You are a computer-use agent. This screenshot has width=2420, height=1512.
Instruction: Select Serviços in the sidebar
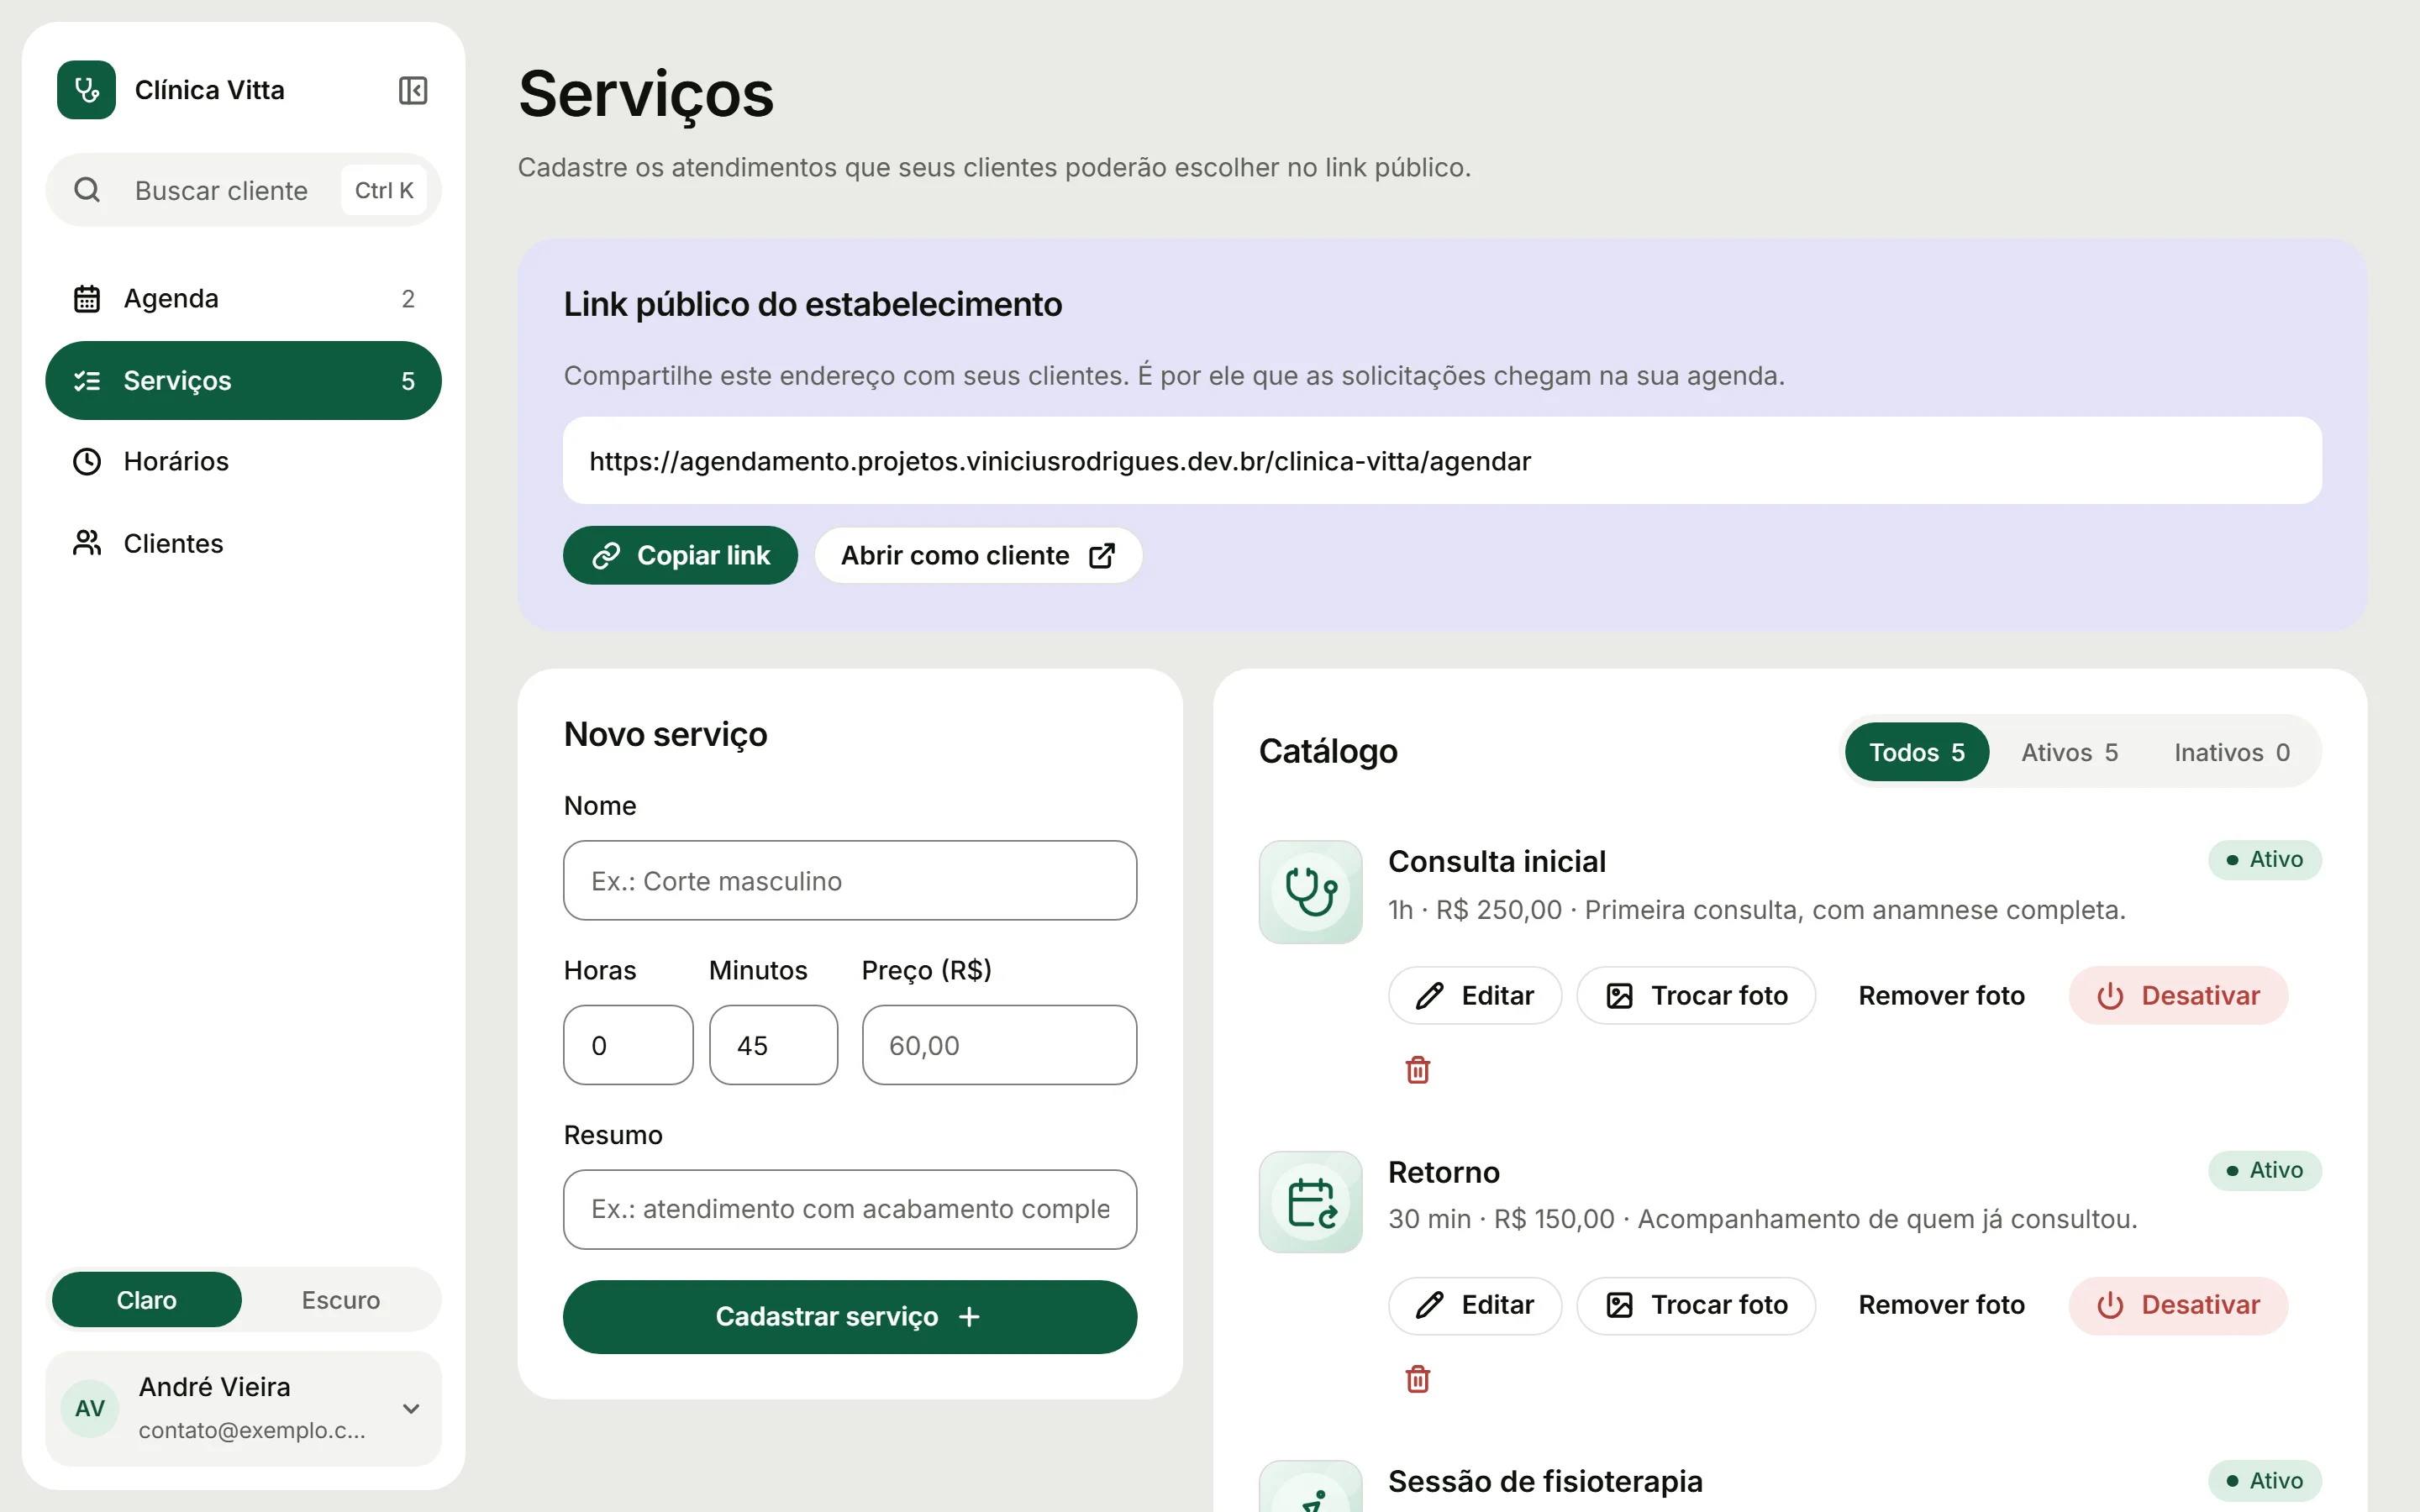243,380
